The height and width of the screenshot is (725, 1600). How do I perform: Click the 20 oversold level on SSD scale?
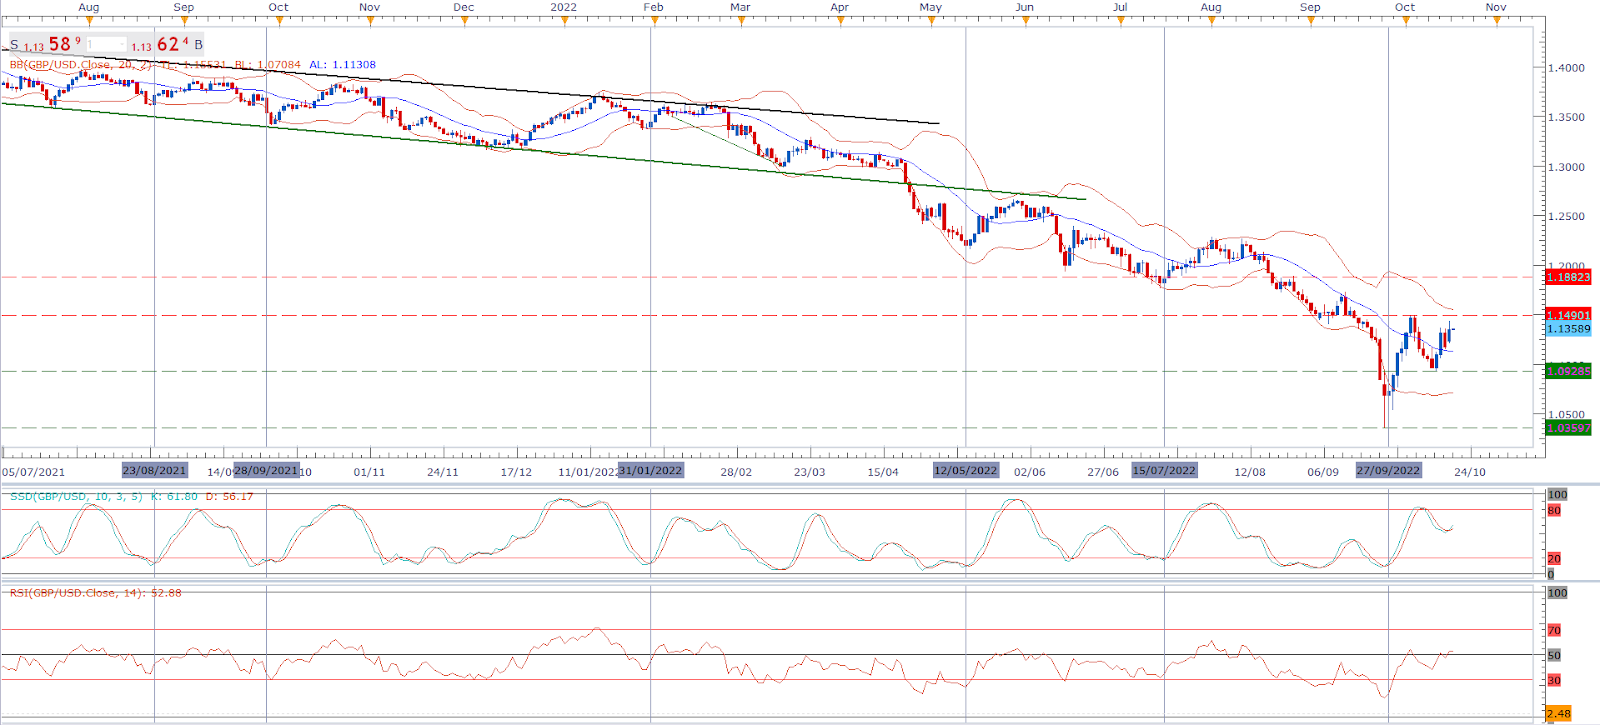1554,558
